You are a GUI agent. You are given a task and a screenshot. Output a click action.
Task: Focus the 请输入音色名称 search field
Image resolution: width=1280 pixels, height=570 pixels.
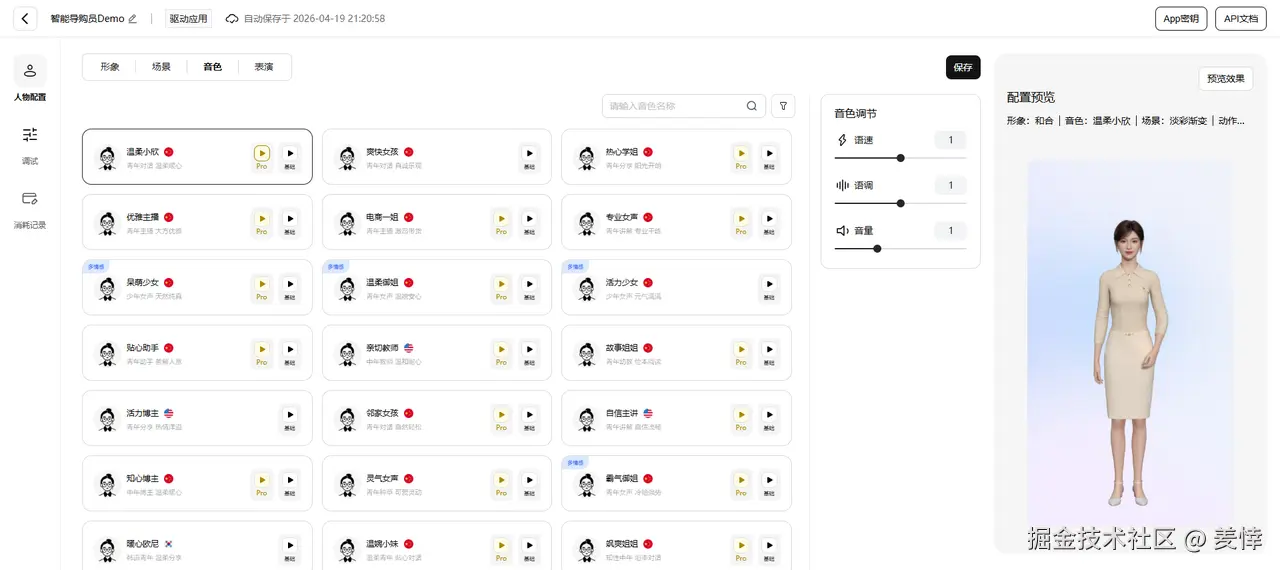pos(675,106)
